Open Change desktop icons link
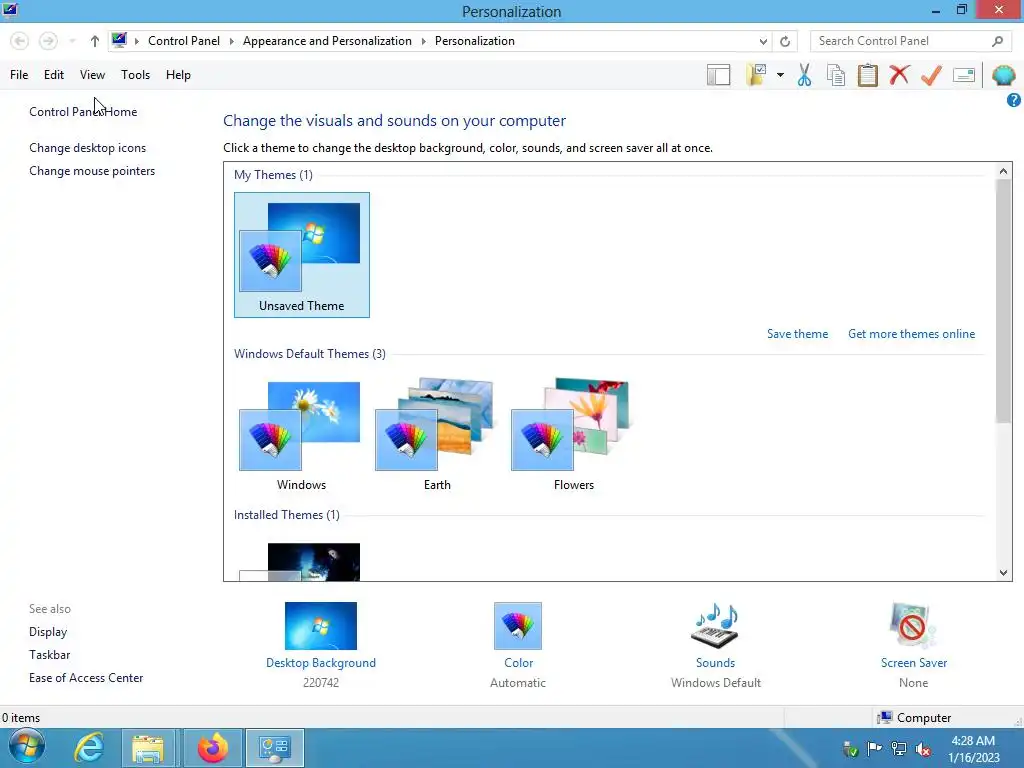1024x768 pixels. click(88, 148)
